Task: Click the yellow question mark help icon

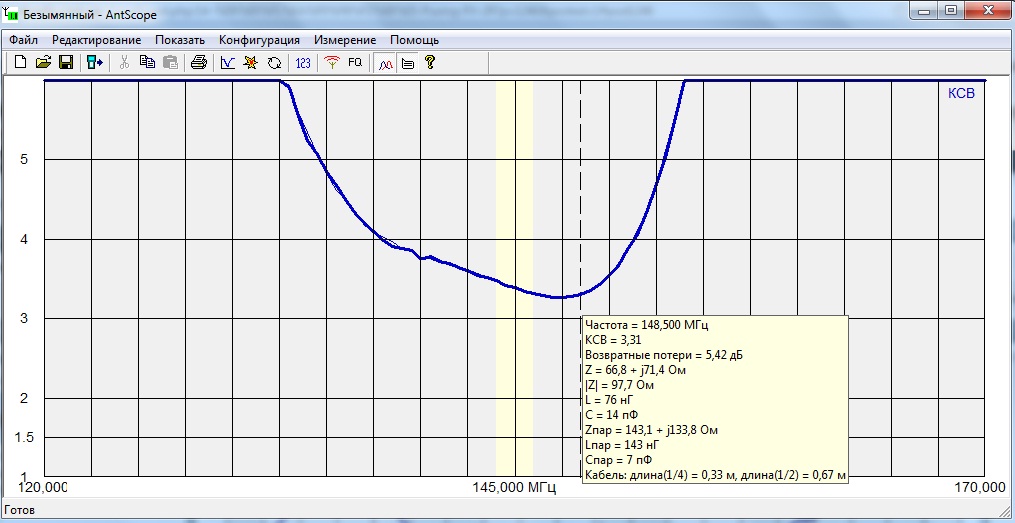Action: pyautogui.click(x=429, y=63)
